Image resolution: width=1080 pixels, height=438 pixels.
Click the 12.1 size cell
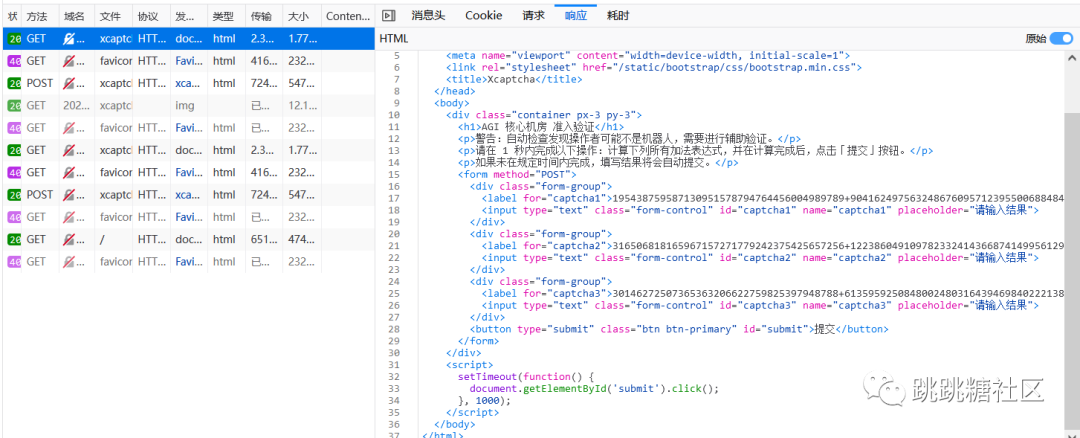(302, 106)
